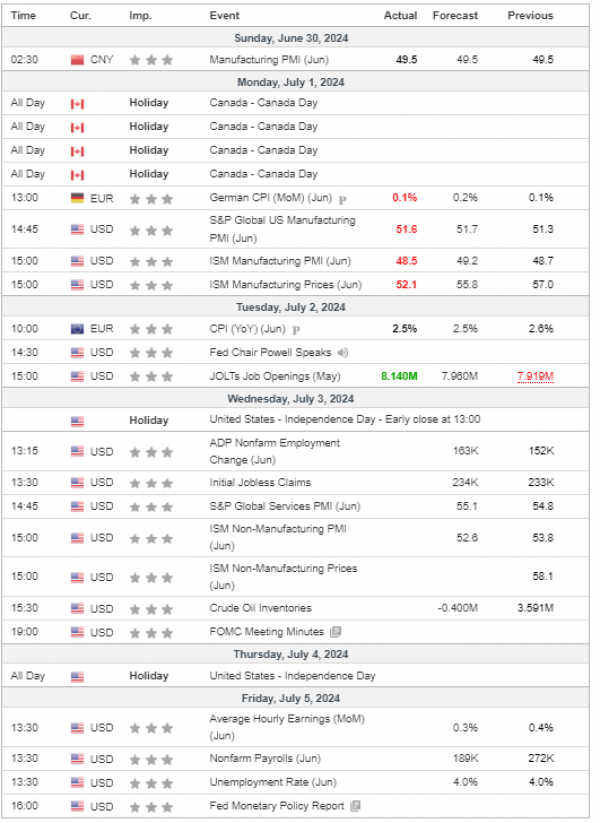
Task: Click the Previous column header
Action: (x=530, y=15)
